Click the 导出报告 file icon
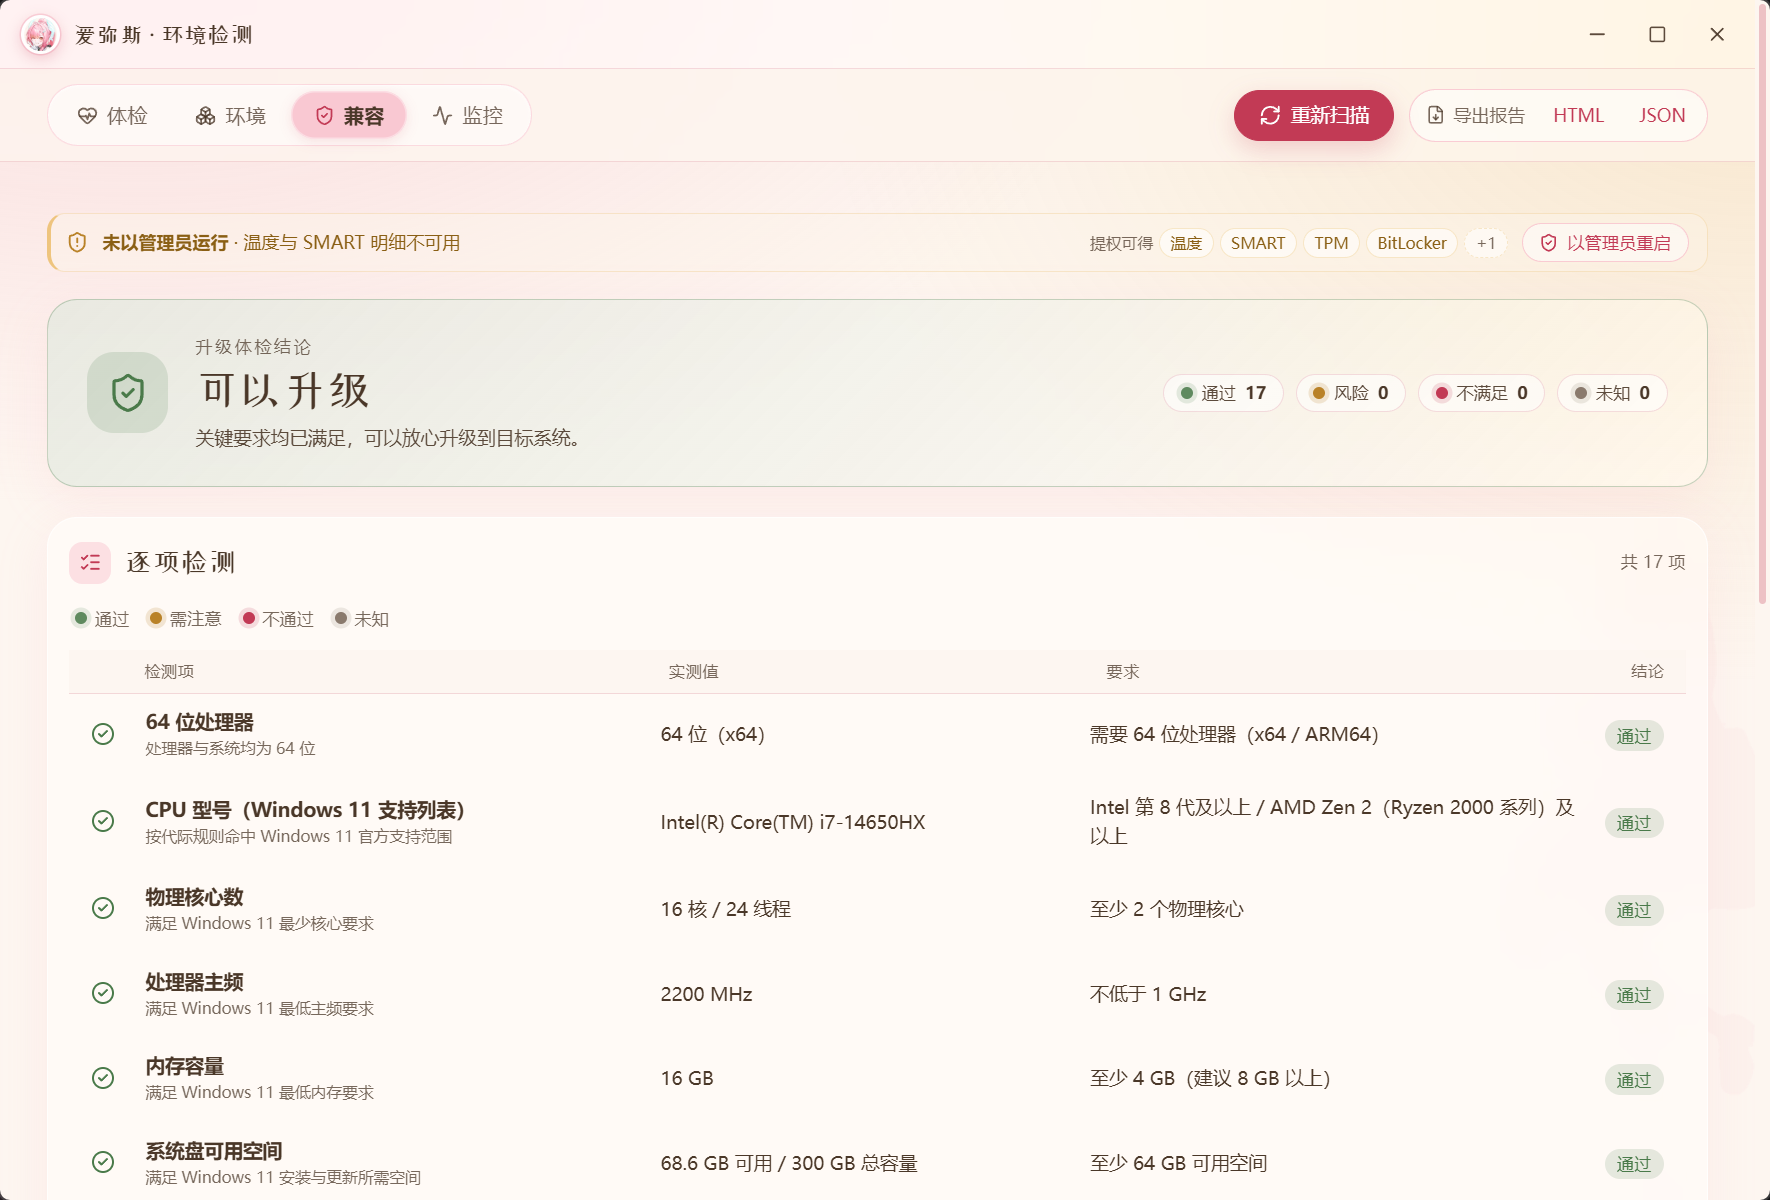 (1436, 115)
